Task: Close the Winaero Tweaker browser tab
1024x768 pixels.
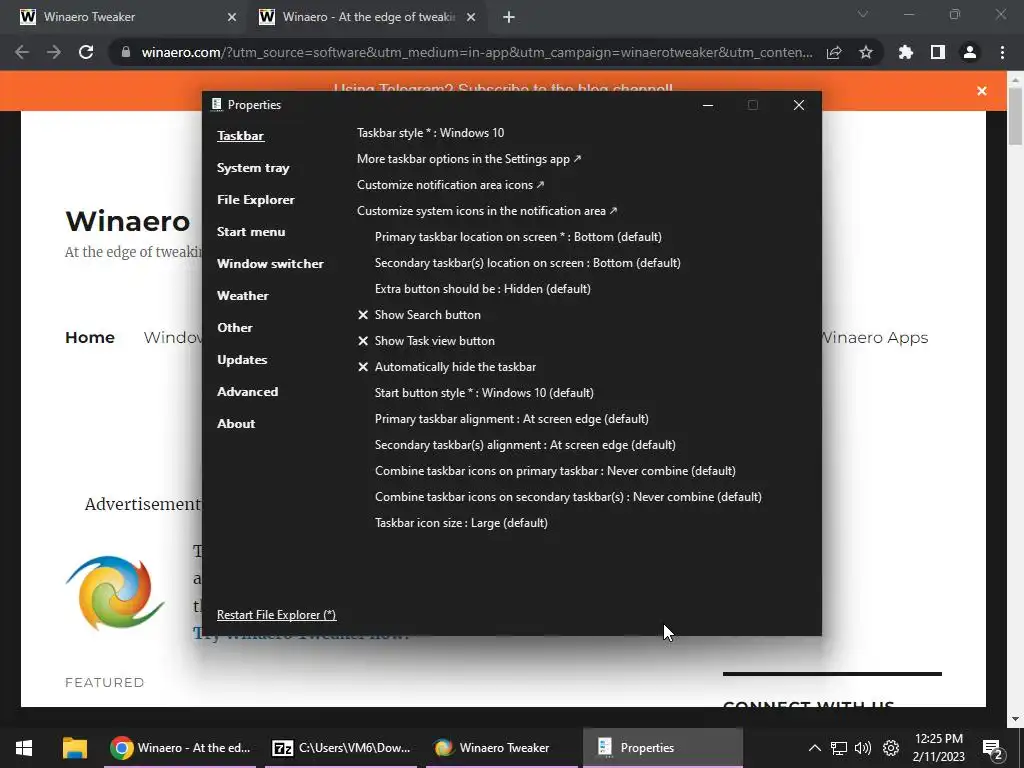Action: 232,18
